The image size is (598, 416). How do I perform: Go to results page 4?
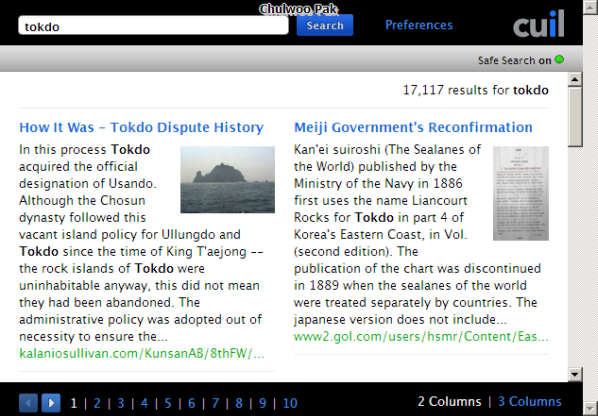click(144, 403)
